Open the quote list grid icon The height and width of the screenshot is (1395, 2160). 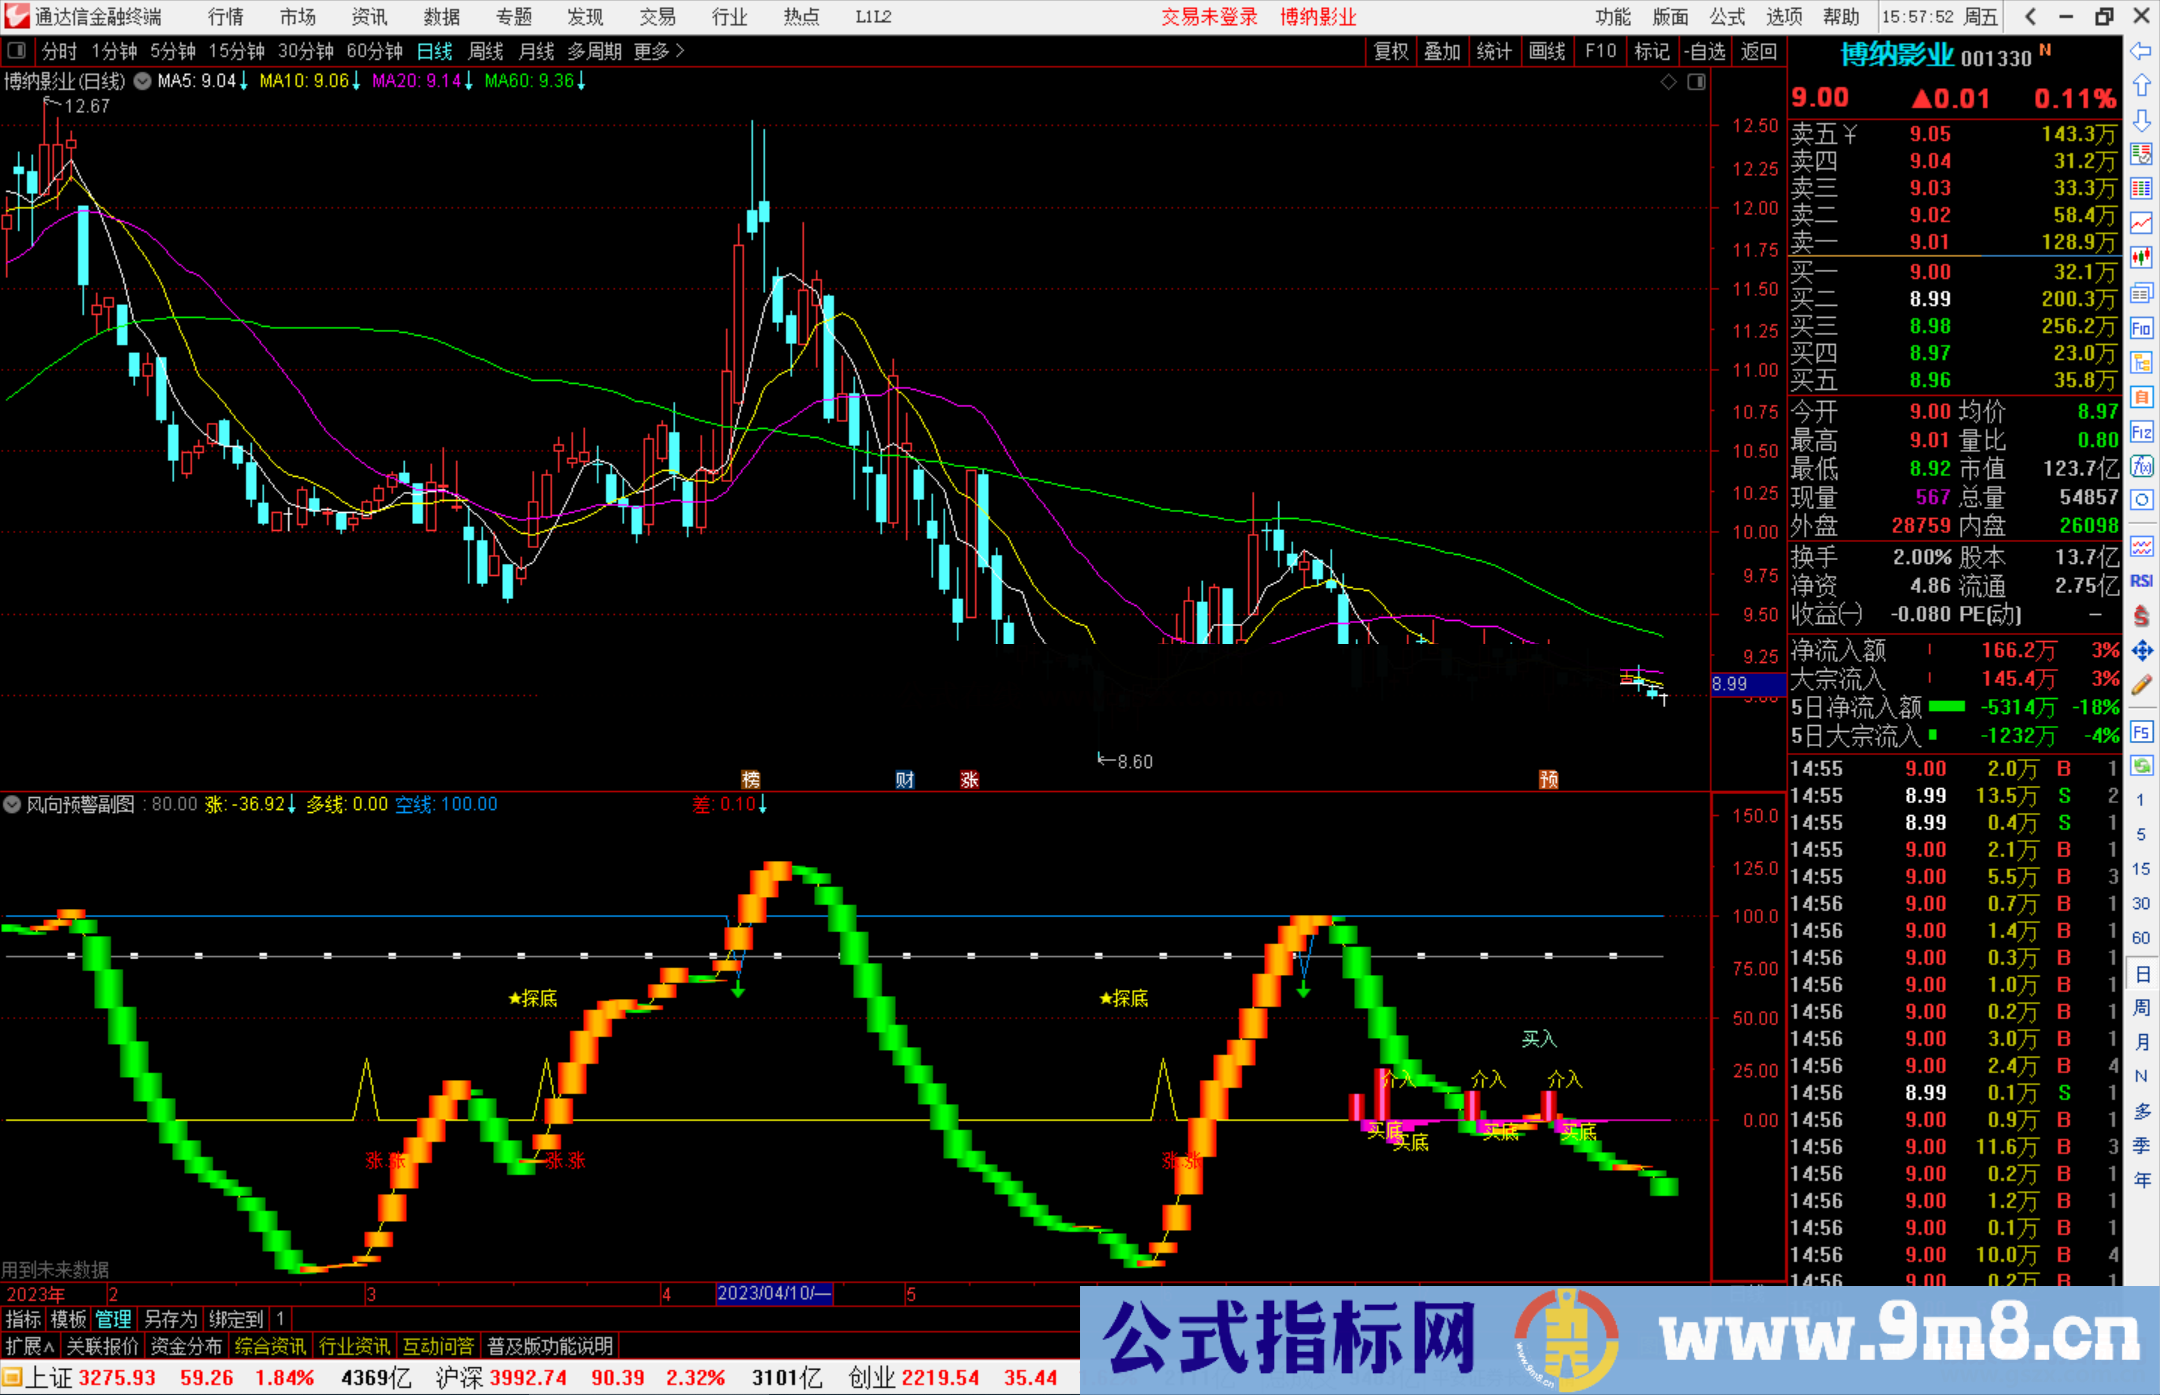tap(2142, 190)
